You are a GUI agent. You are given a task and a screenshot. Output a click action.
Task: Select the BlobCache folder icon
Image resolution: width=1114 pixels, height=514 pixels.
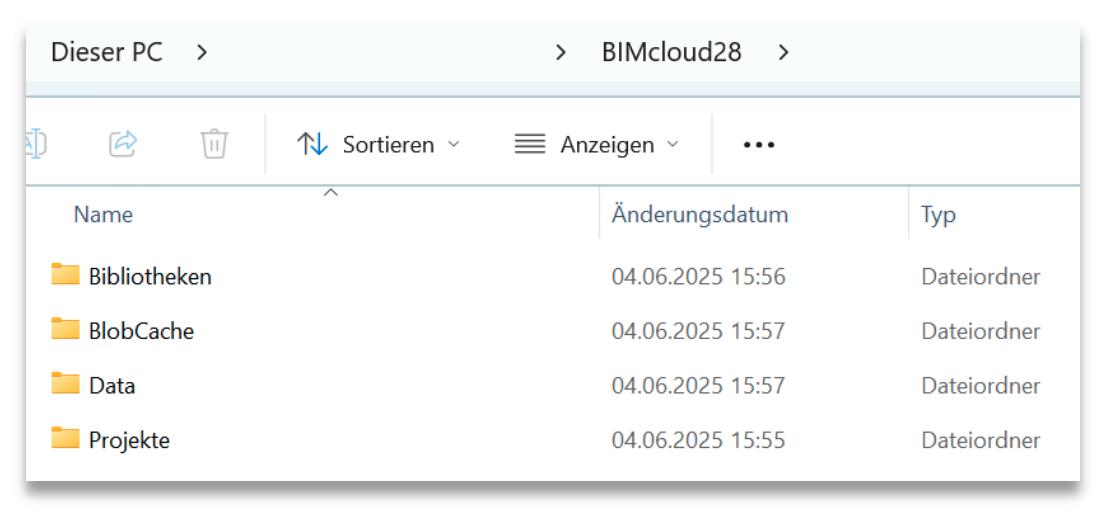(x=65, y=329)
